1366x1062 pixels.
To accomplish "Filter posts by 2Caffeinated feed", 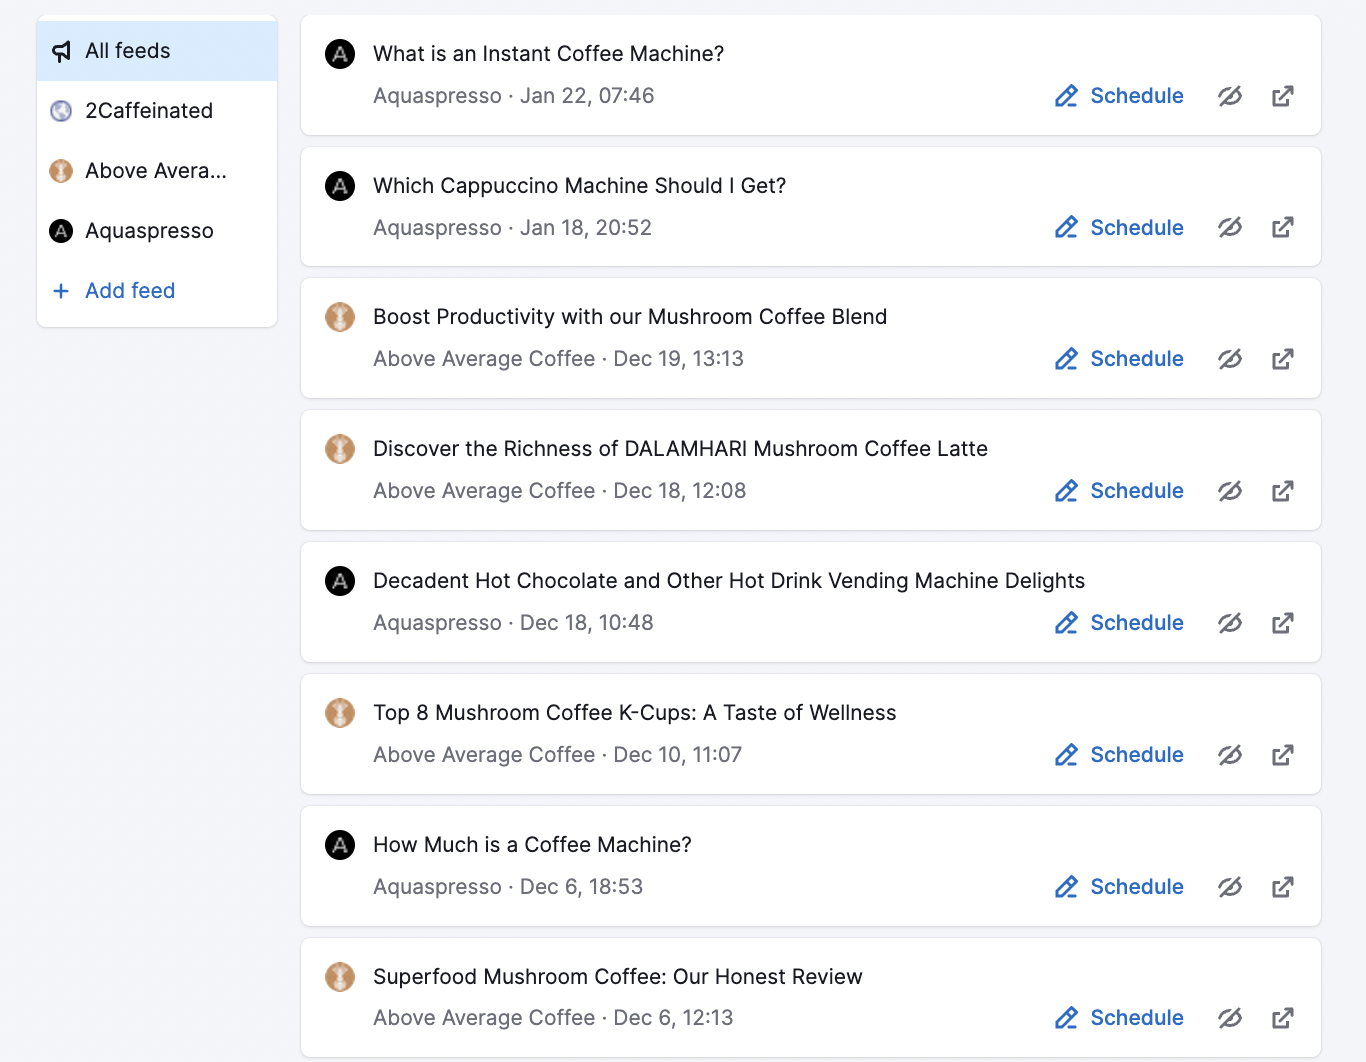I will [148, 111].
